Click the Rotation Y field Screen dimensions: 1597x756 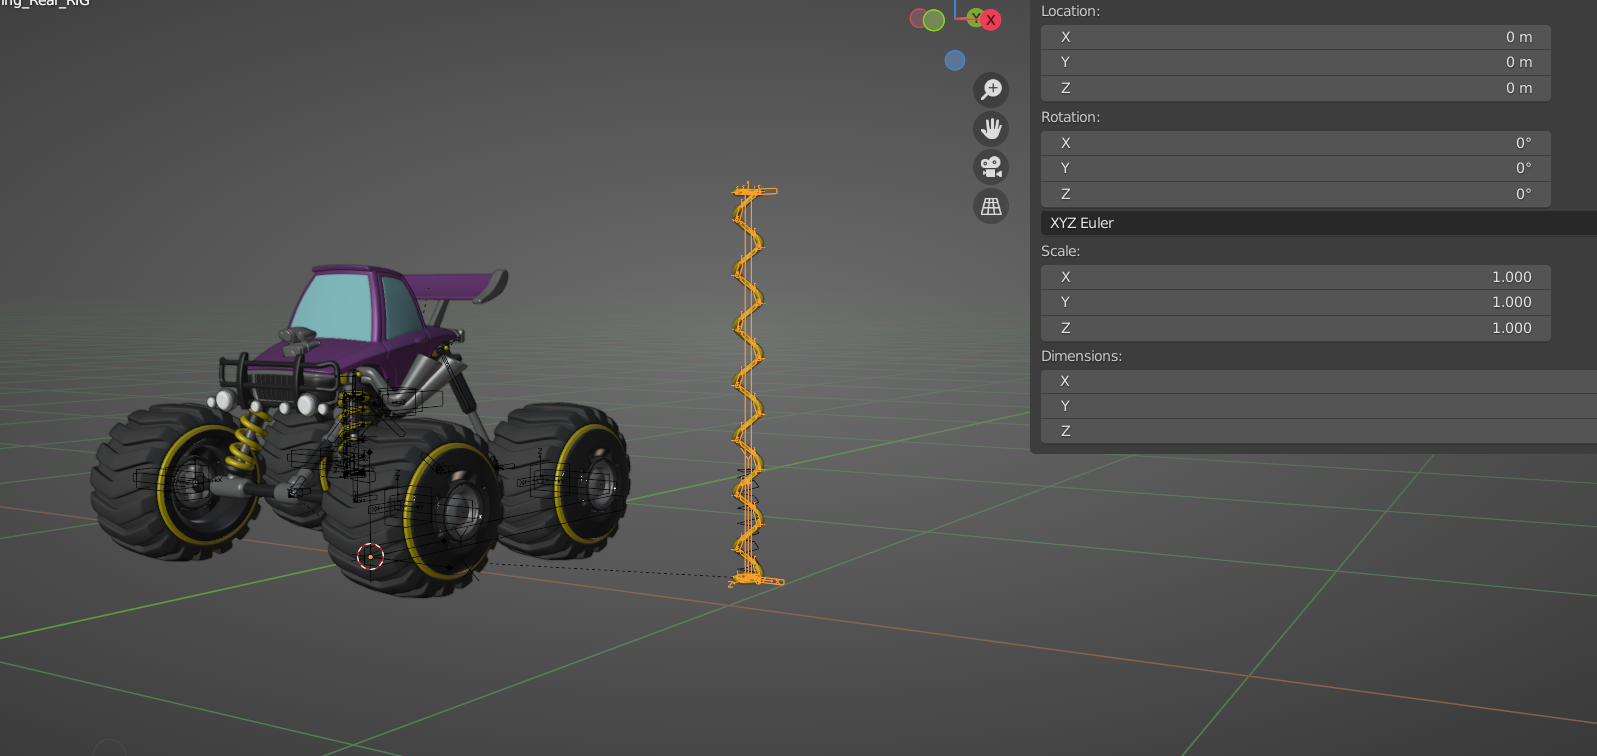coord(1295,168)
